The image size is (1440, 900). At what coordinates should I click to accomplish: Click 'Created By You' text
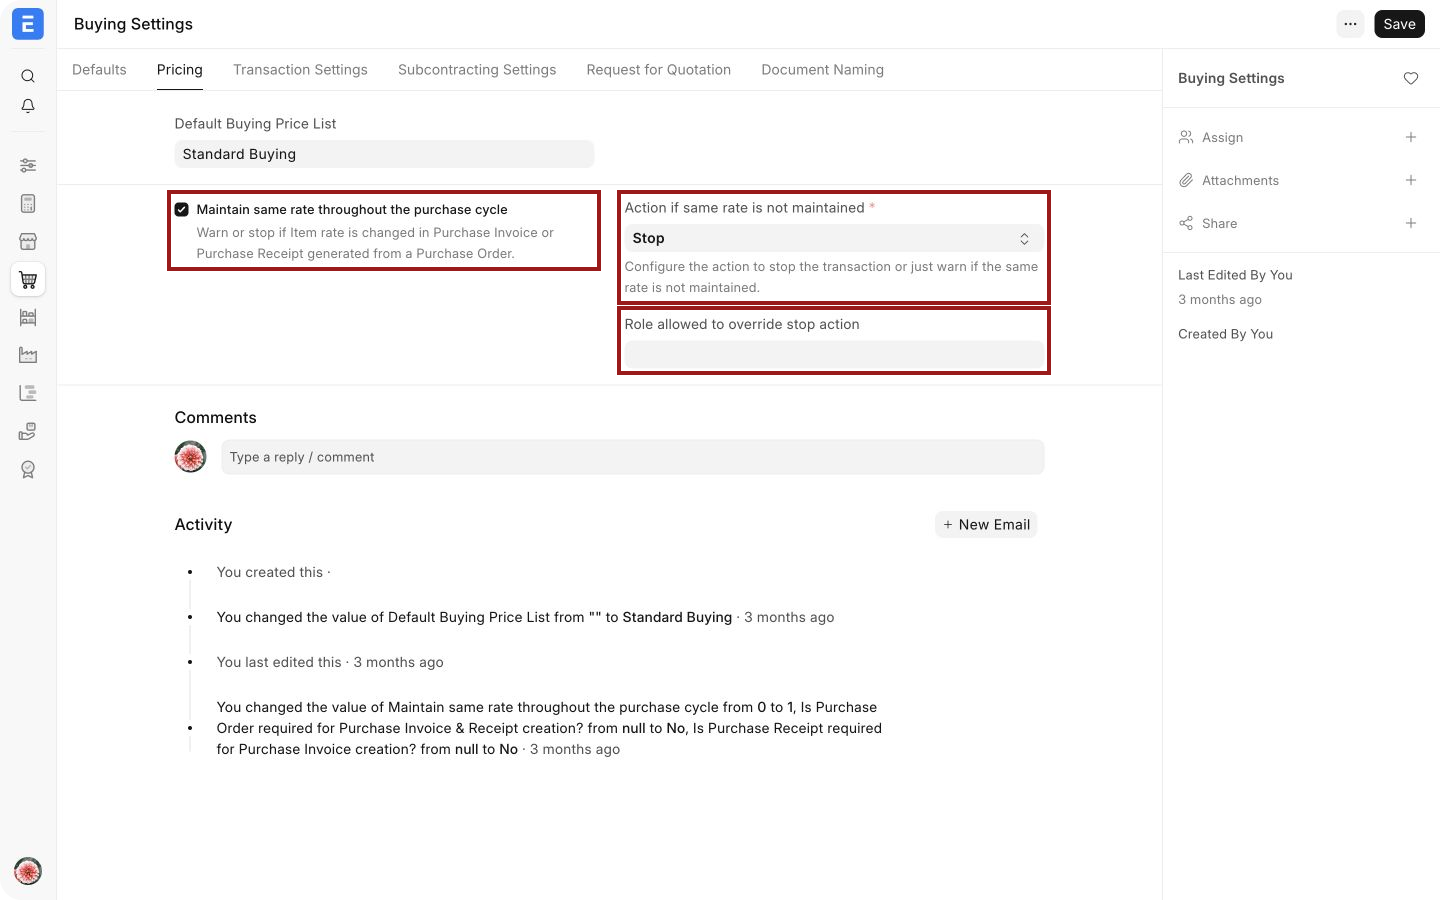pyautogui.click(x=1225, y=334)
